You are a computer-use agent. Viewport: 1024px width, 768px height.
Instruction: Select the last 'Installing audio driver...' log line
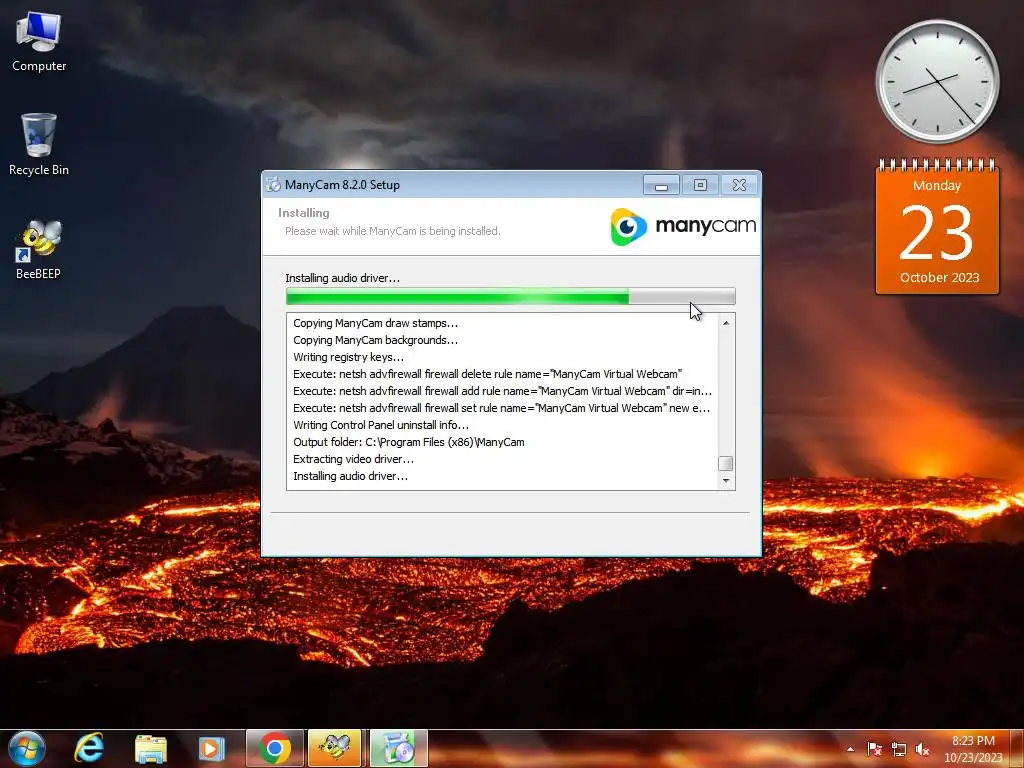point(351,476)
